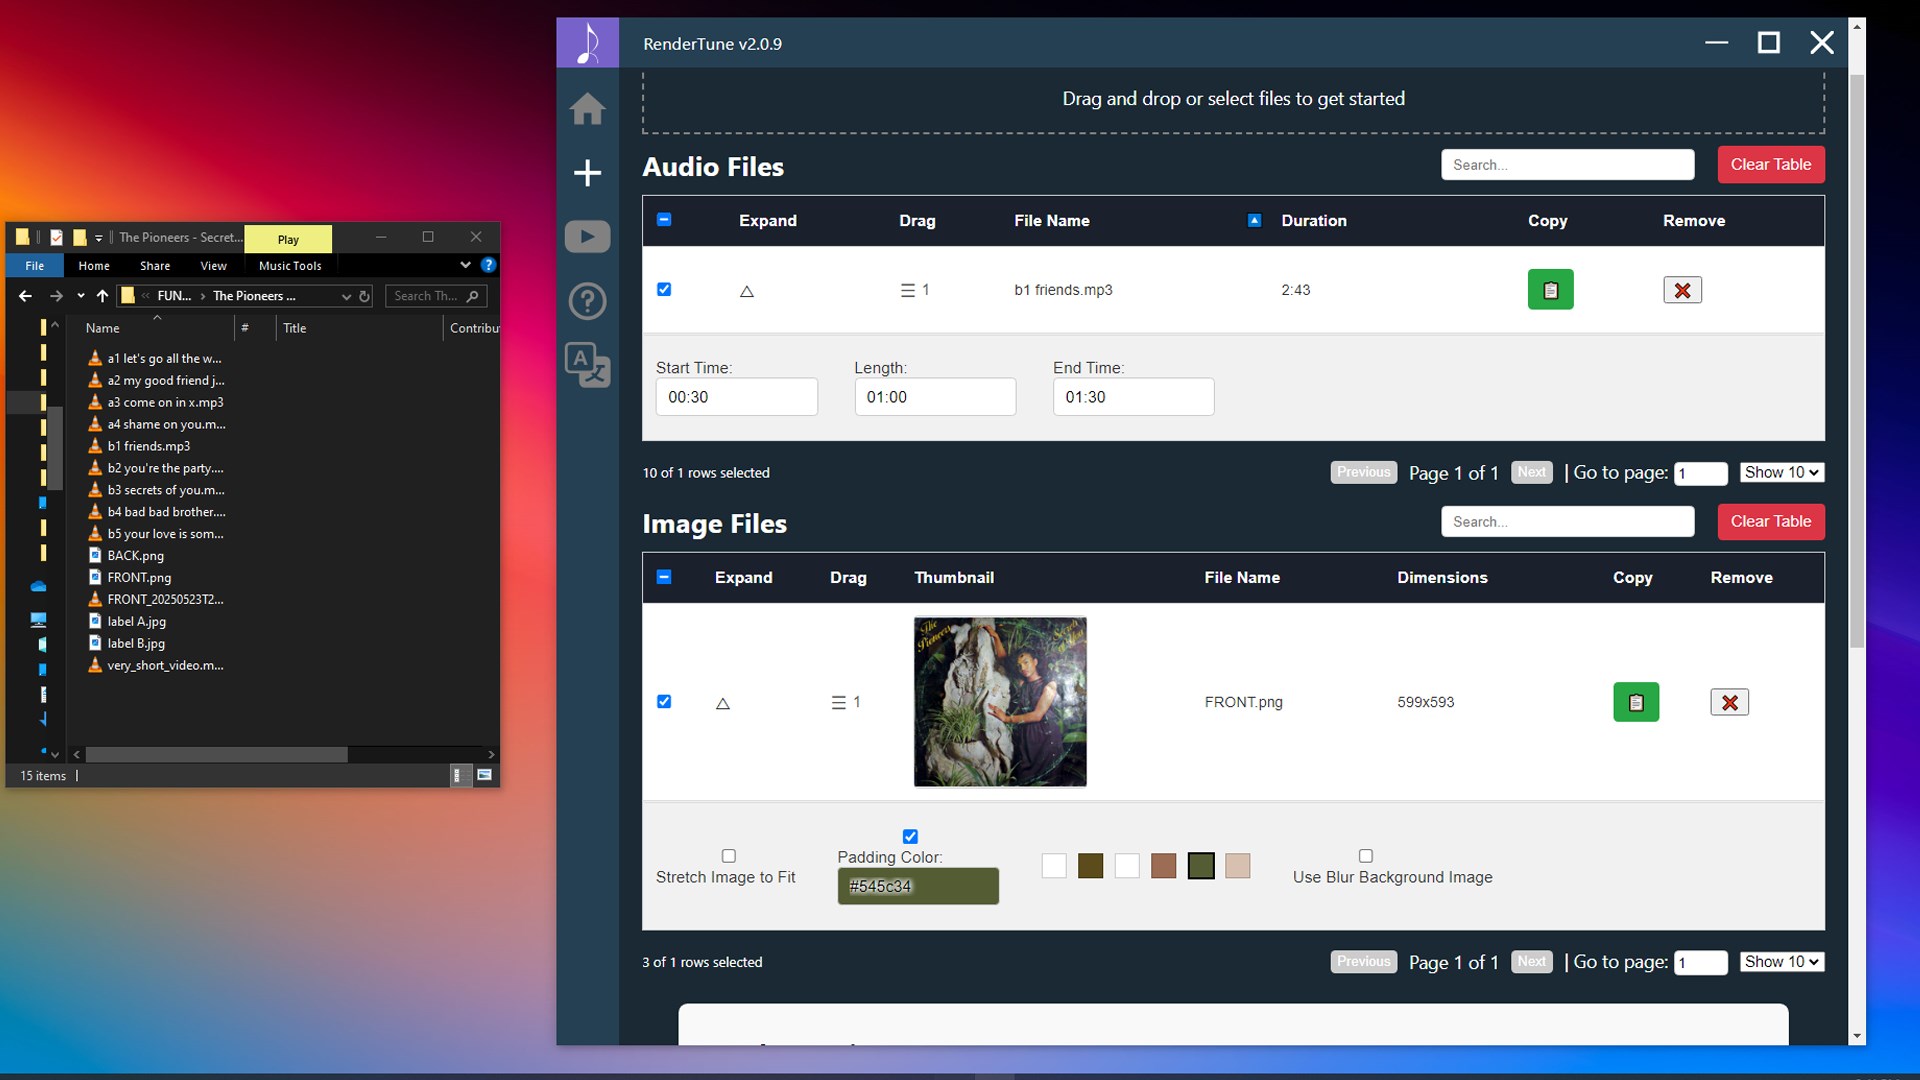This screenshot has height=1080, width=1920.
Task: Open the Music Tools ribbon tab
Action: 290,266
